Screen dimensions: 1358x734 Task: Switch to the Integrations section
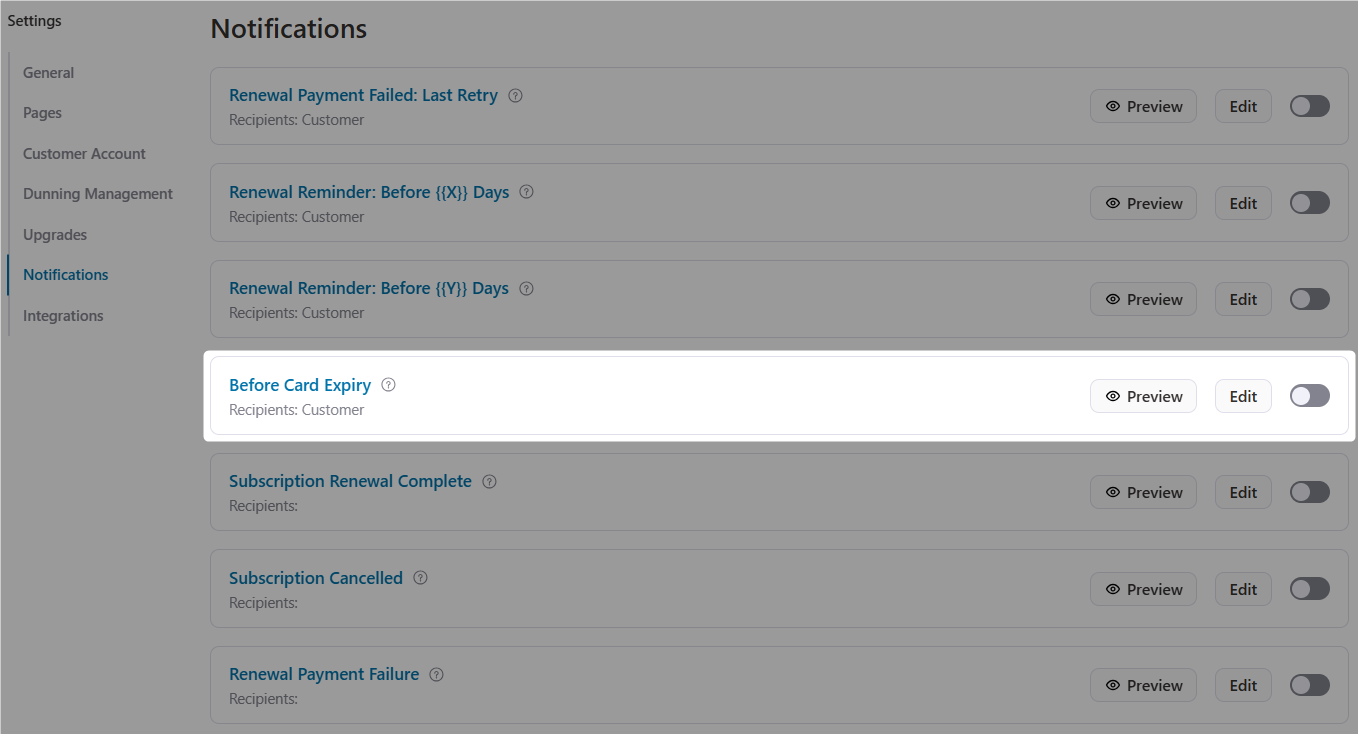[63, 315]
